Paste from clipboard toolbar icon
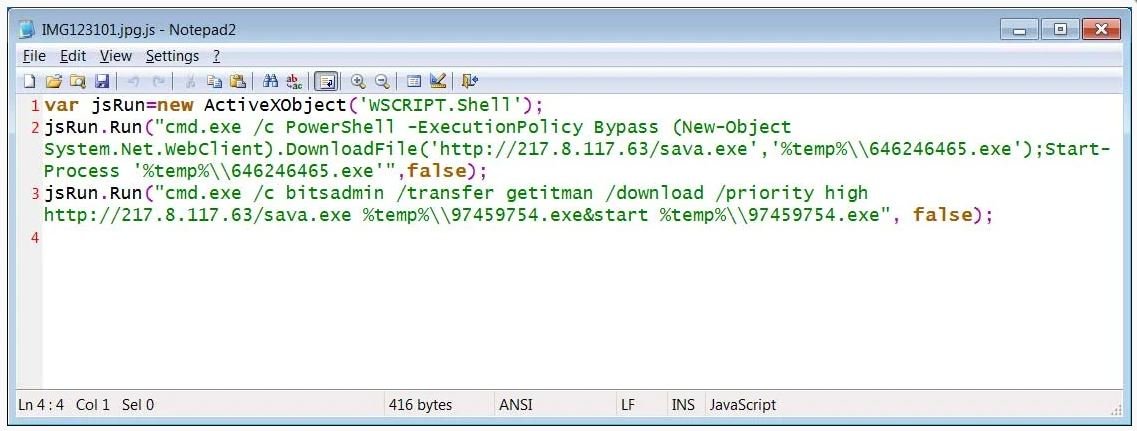Image resolution: width=1137 pixels, height=431 pixels. pos(238,81)
